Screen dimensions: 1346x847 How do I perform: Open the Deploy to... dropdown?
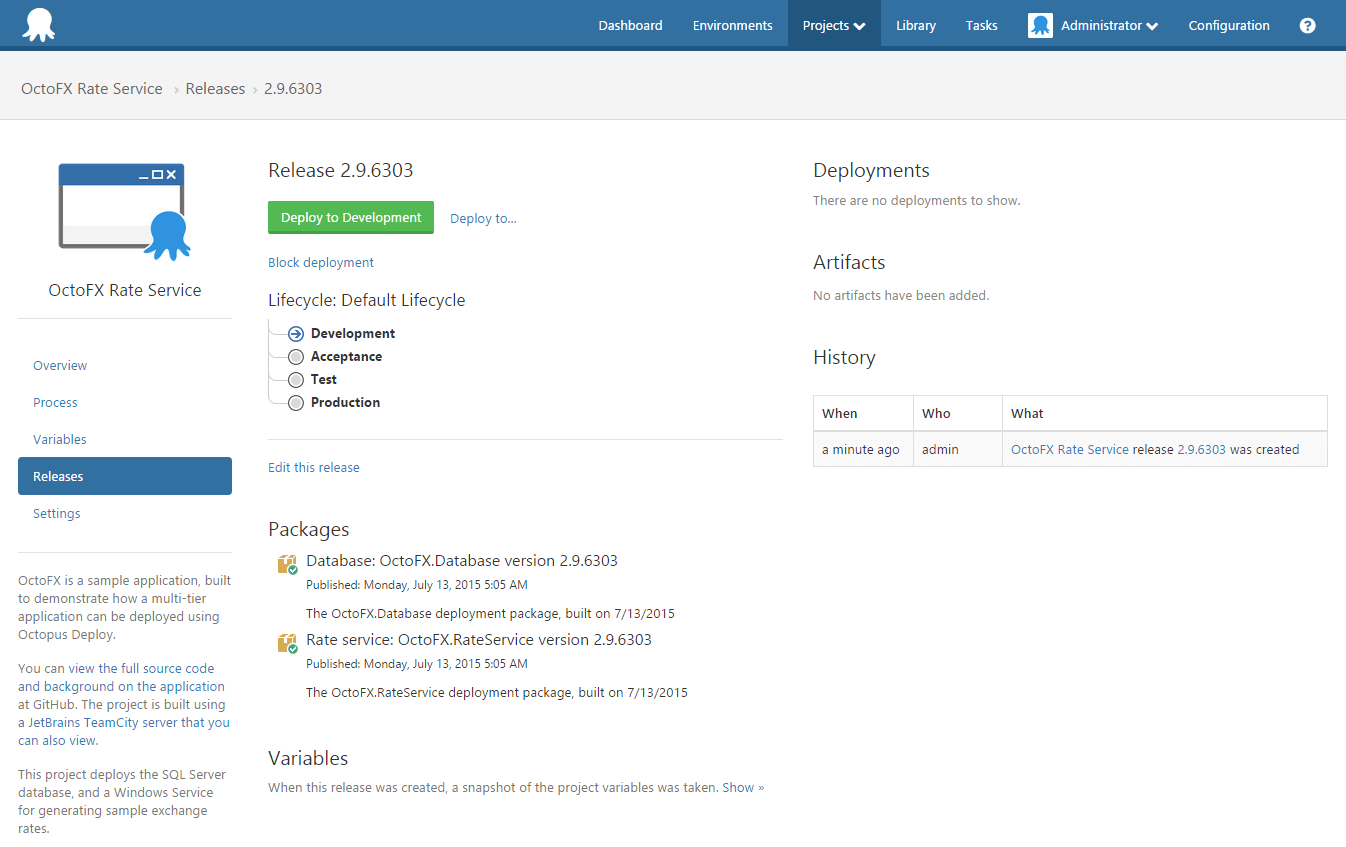pyautogui.click(x=483, y=217)
